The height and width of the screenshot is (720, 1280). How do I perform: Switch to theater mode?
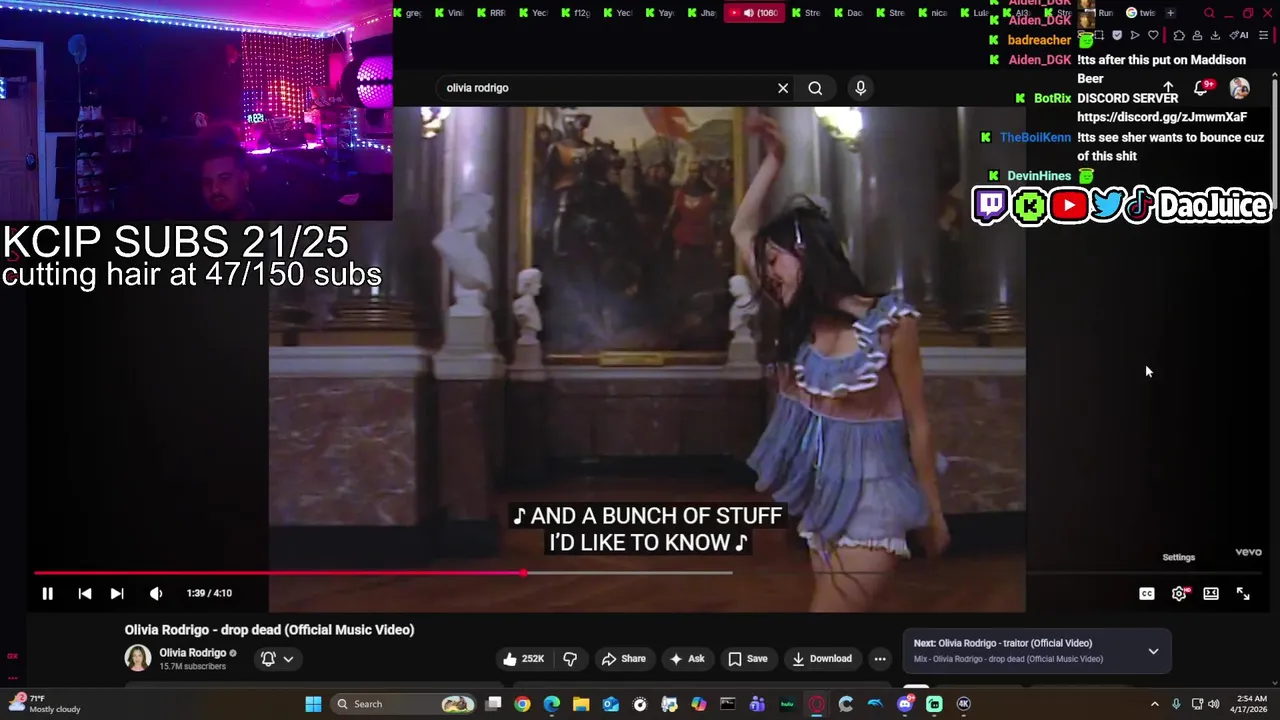click(x=1211, y=593)
